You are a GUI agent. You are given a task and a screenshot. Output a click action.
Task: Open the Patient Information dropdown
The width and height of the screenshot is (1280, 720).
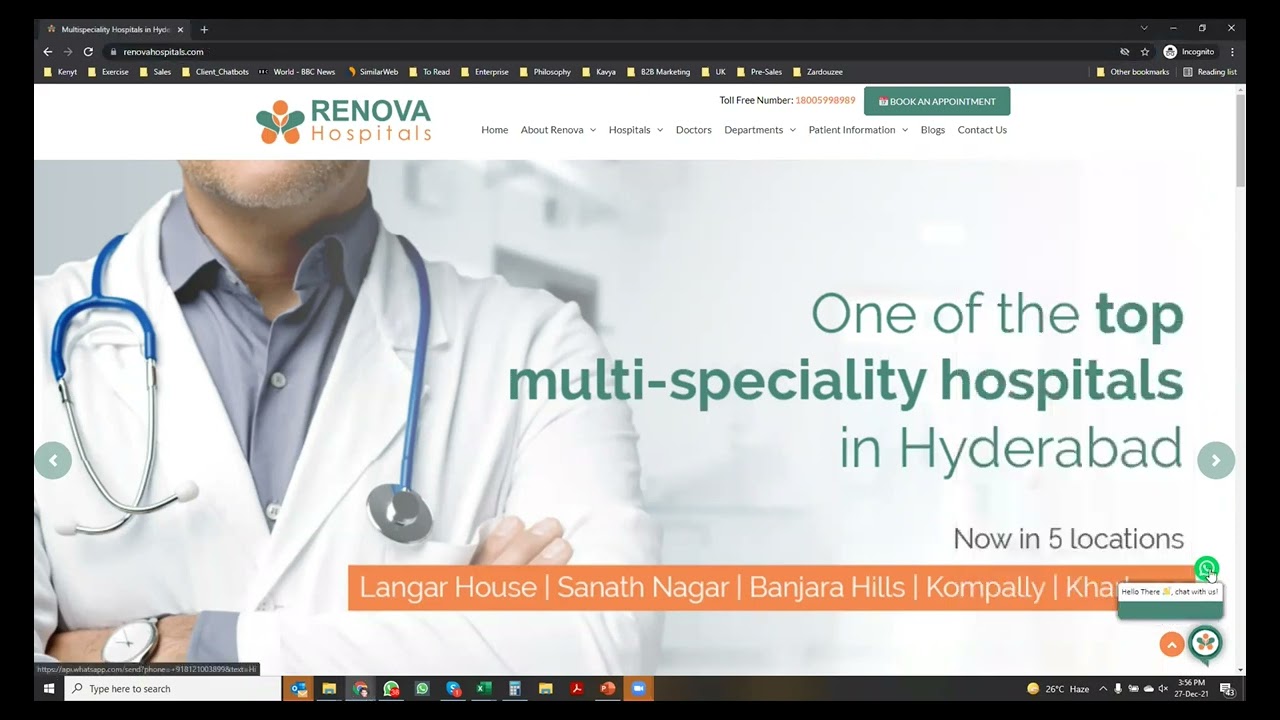(x=857, y=130)
